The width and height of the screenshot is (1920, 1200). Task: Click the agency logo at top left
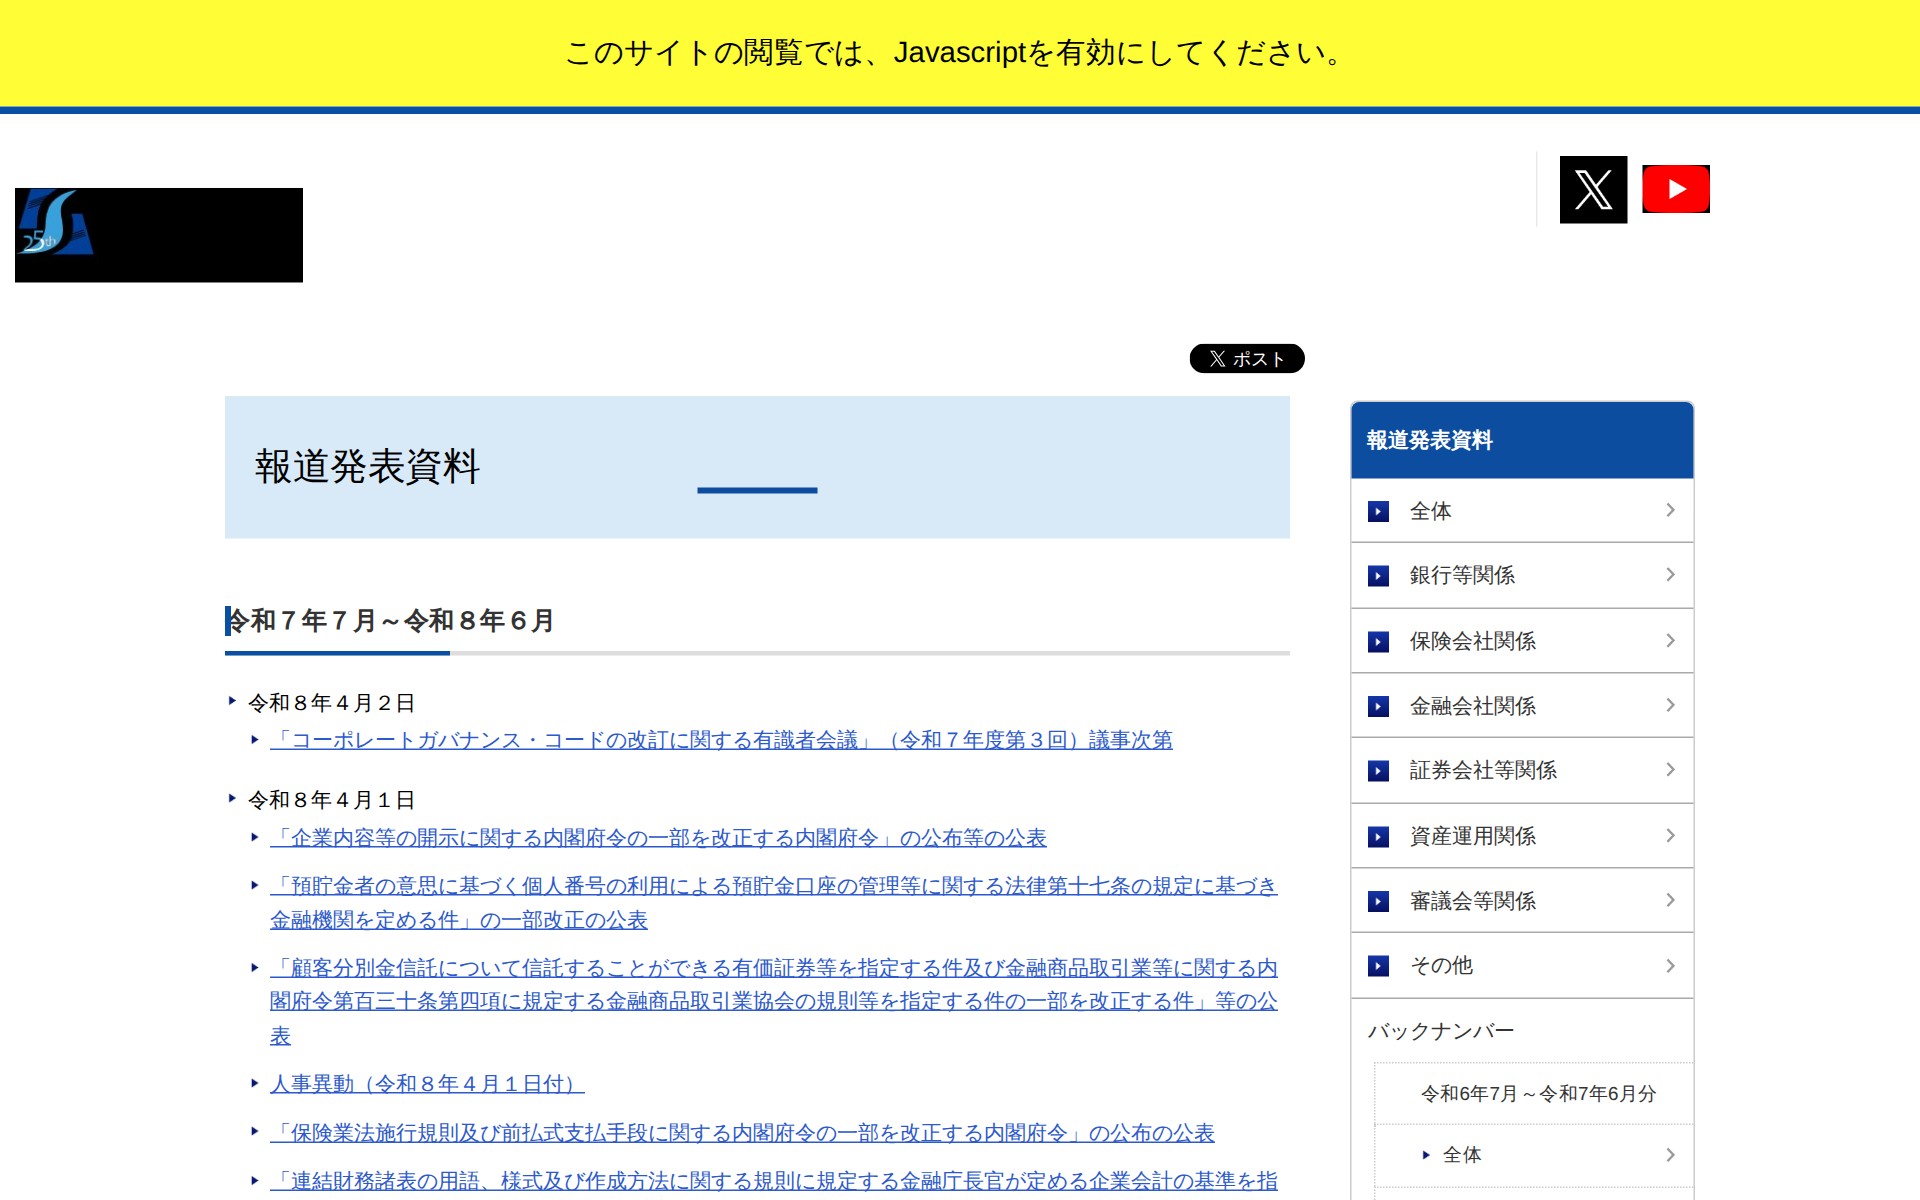tap(158, 234)
